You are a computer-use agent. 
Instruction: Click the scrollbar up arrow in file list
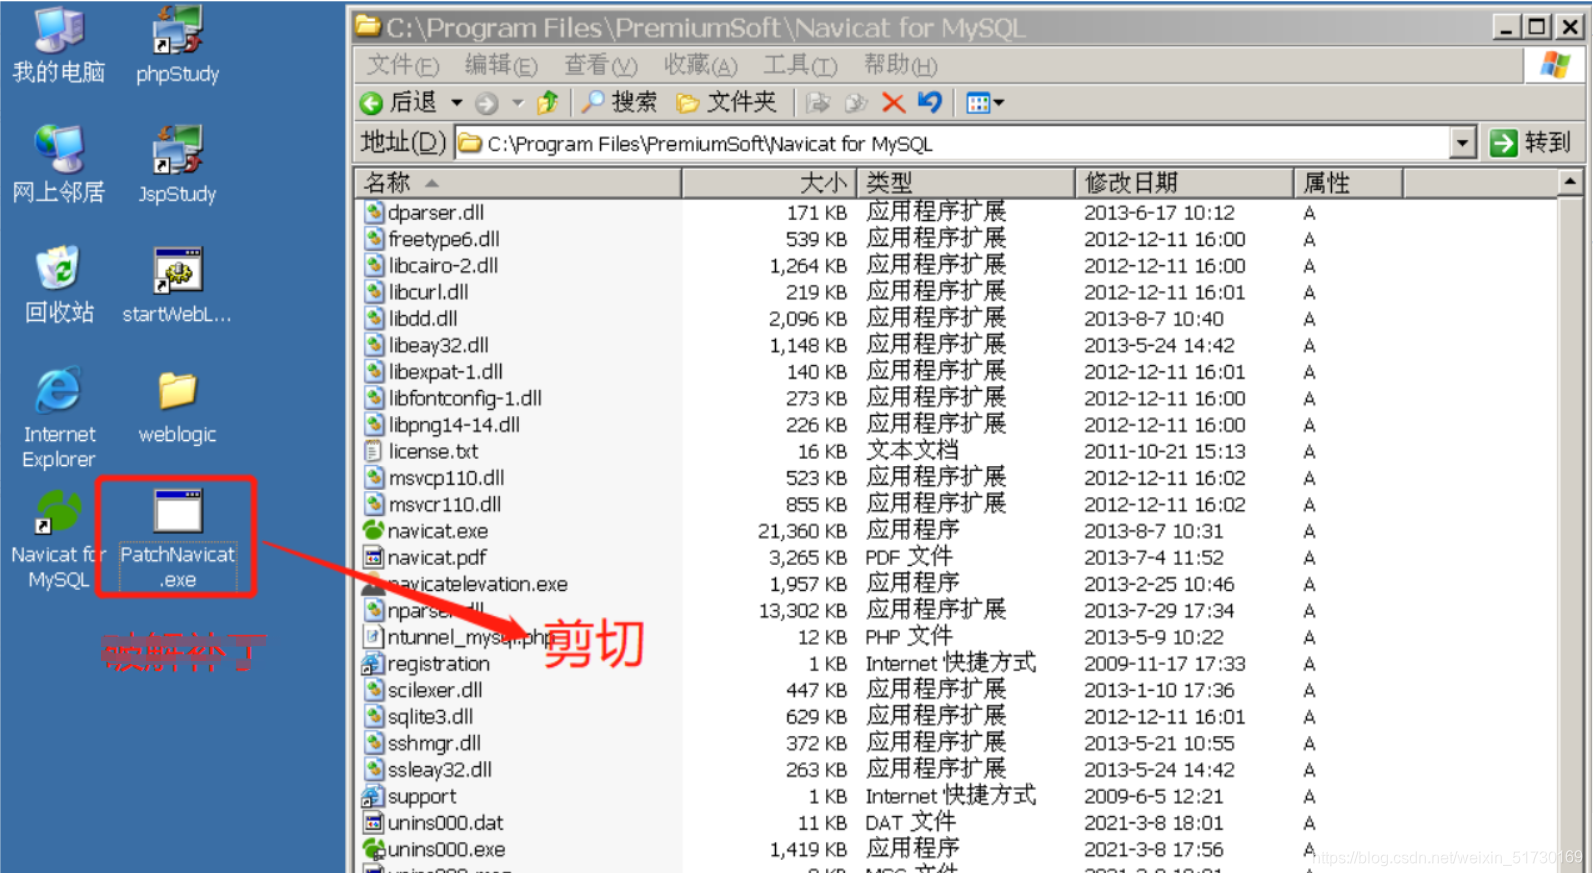pos(1570,182)
